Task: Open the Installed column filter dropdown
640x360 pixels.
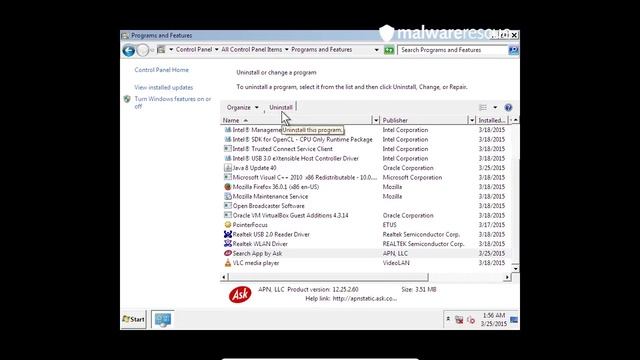Action: click(x=511, y=120)
